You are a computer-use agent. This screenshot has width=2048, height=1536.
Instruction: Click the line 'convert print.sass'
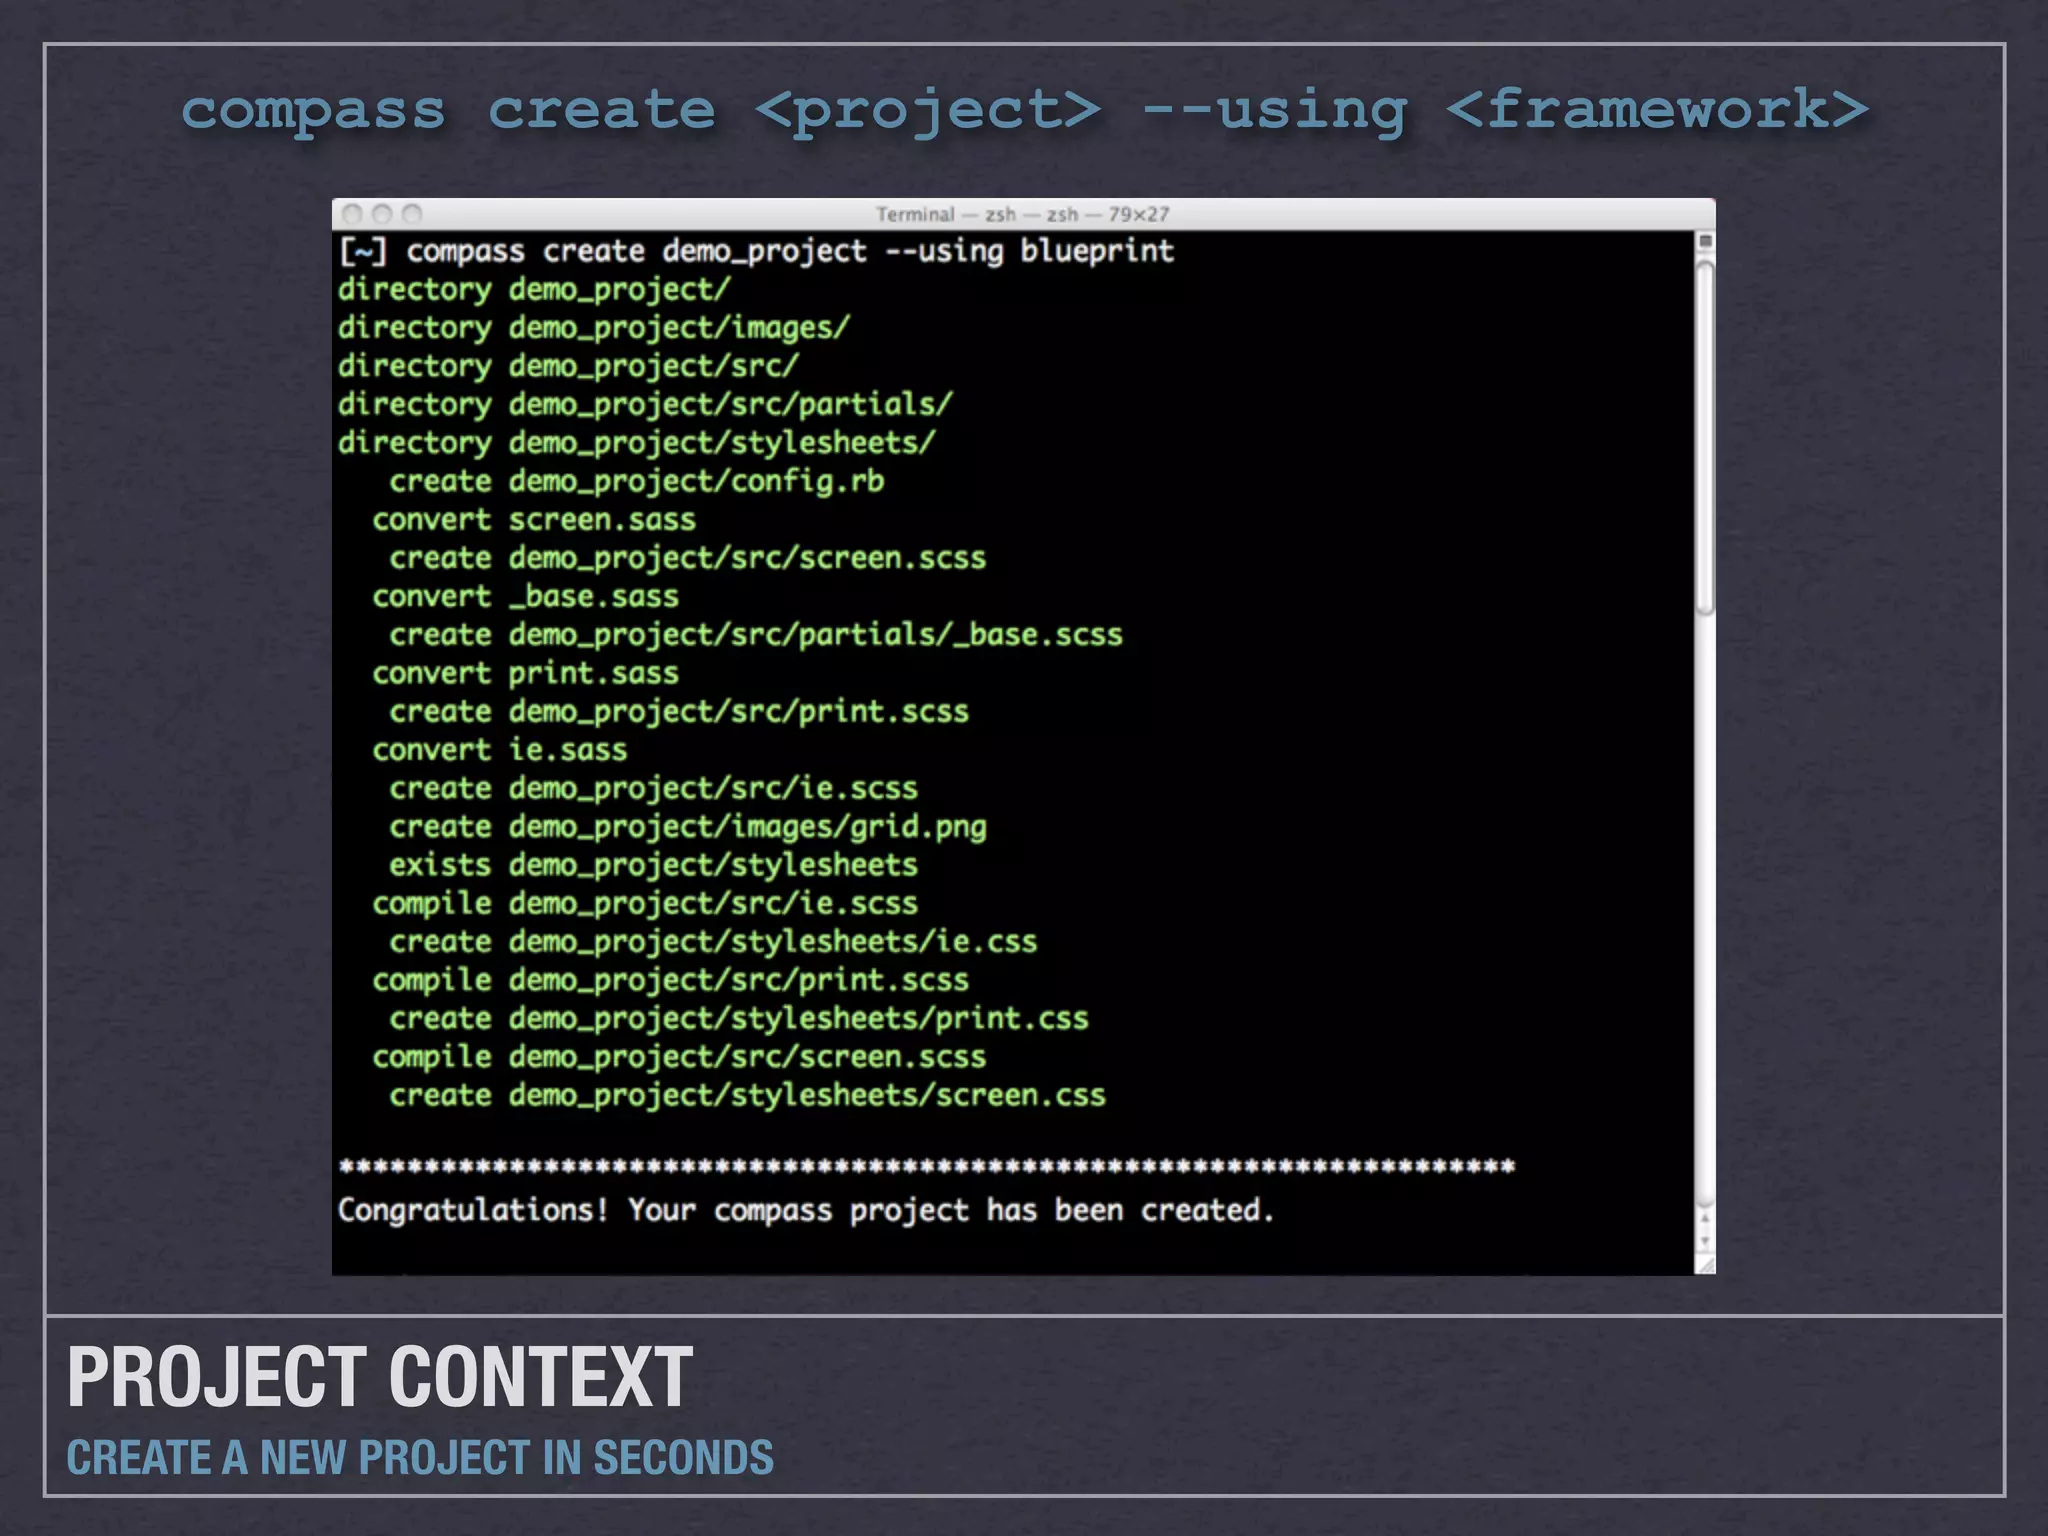[526, 674]
